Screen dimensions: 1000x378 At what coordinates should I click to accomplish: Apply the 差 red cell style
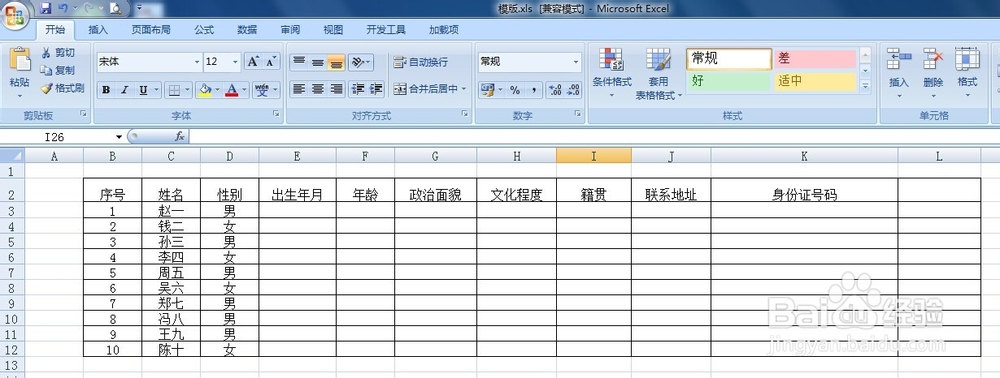[815, 59]
